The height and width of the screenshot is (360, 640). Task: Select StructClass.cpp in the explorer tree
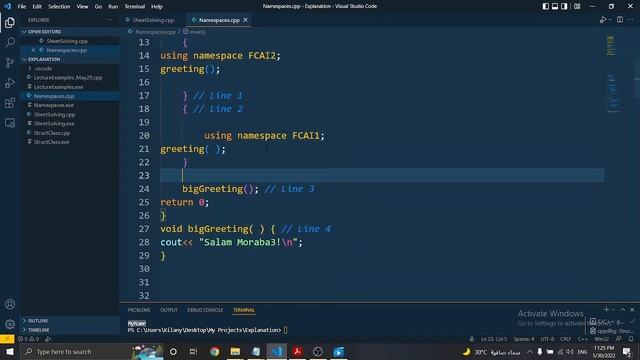[x=52, y=133]
